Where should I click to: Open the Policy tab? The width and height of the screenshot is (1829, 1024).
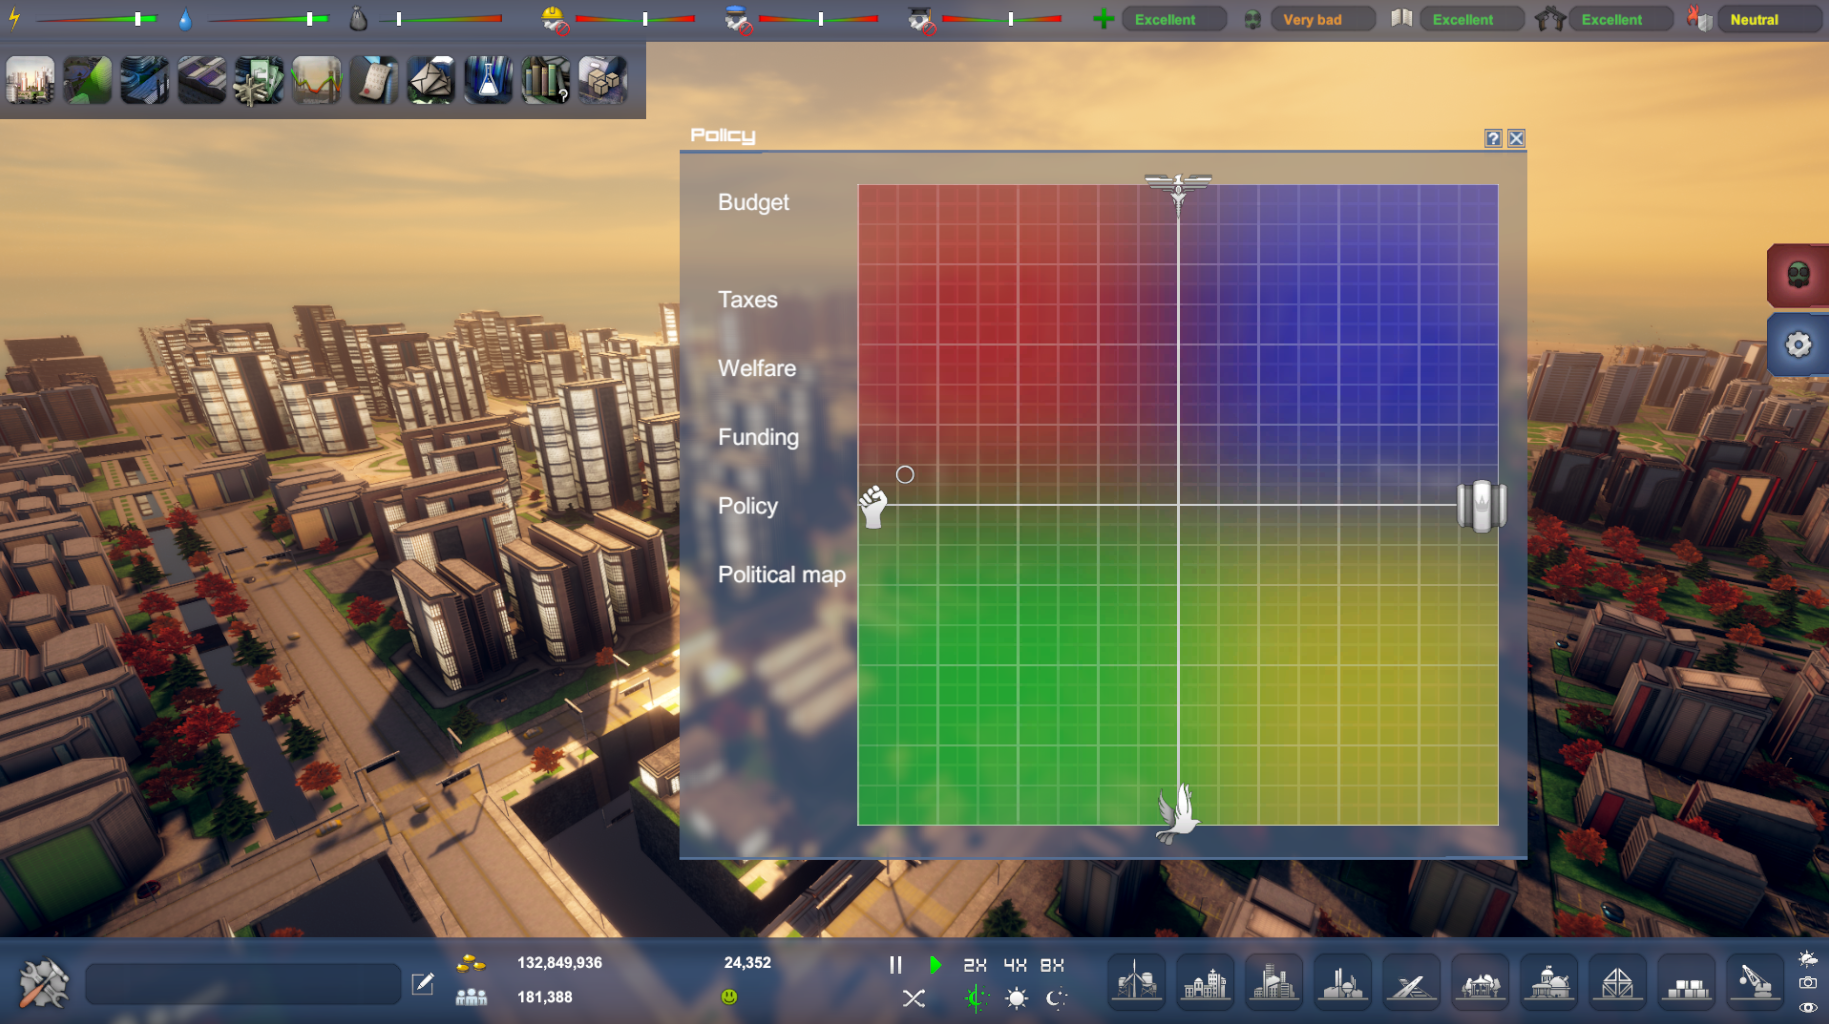(x=747, y=506)
